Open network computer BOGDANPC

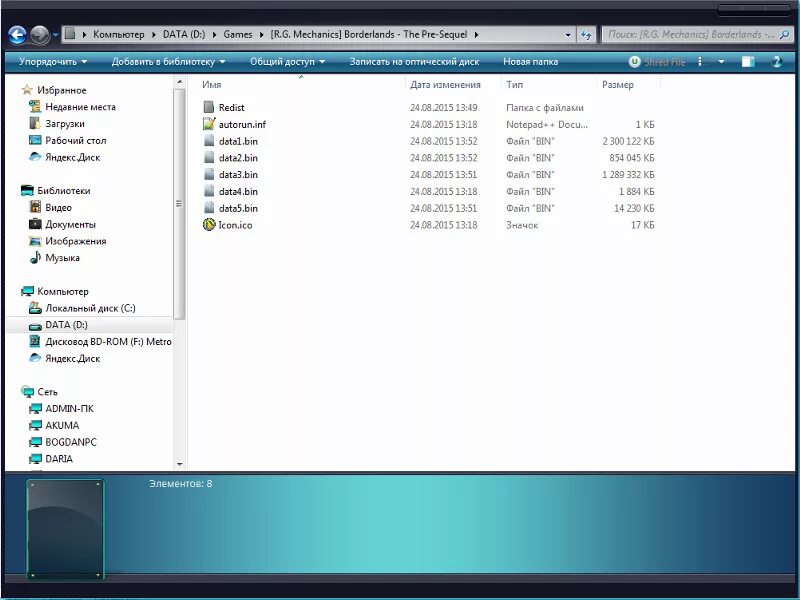(62, 442)
